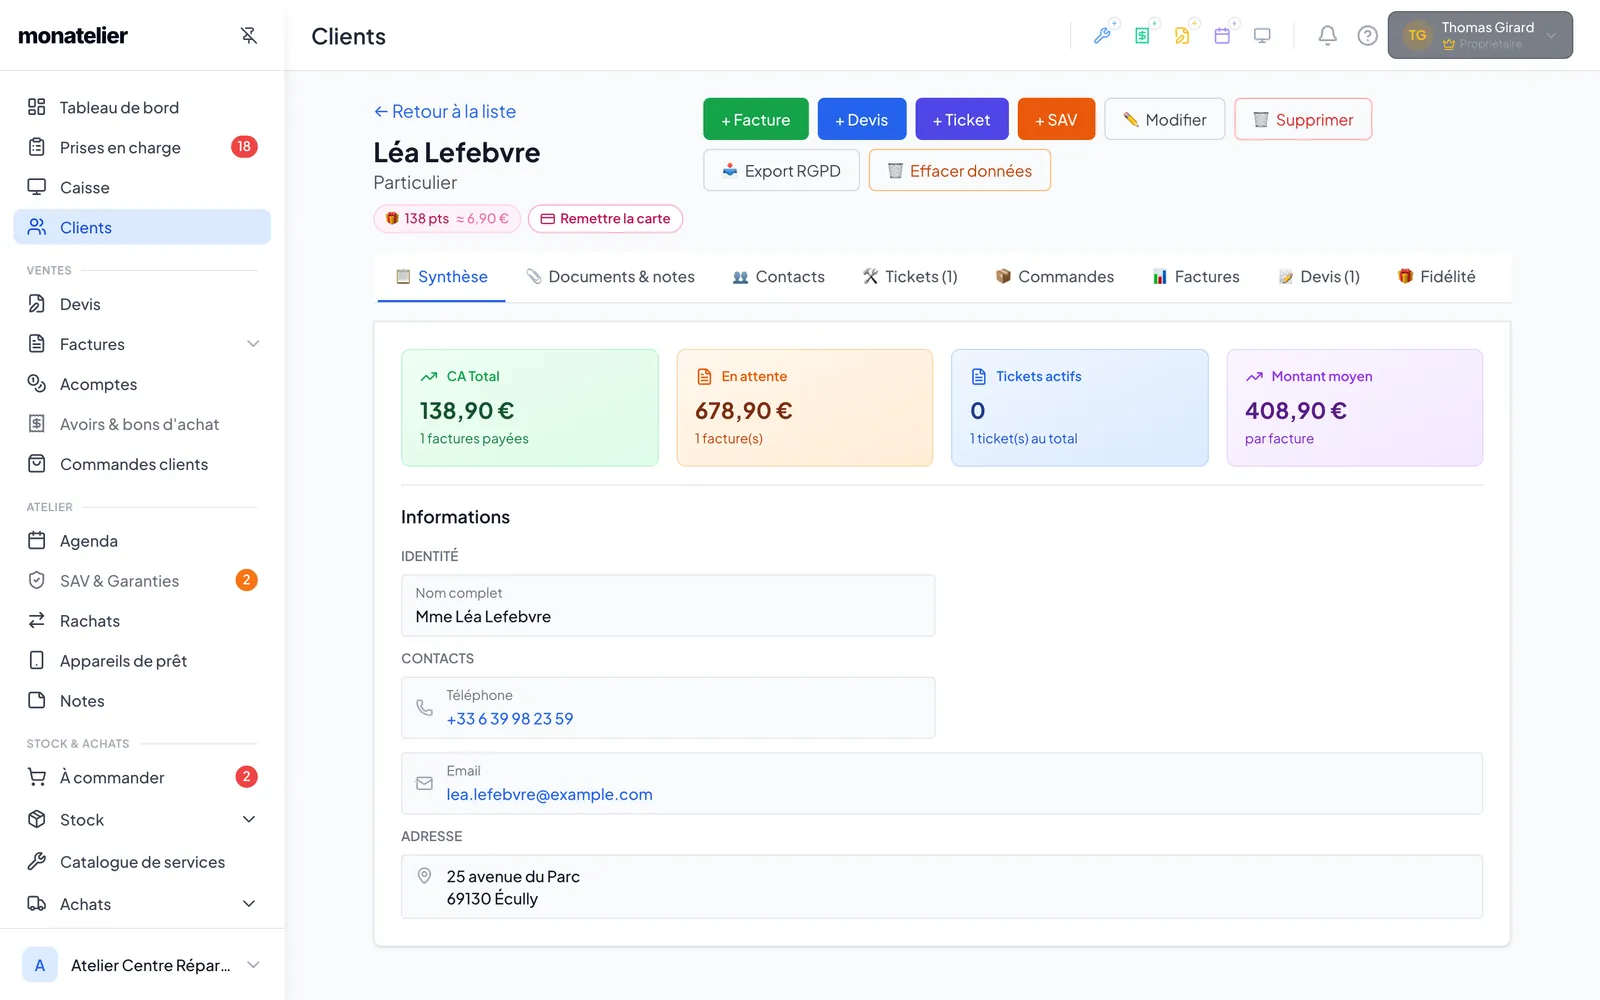1600x1000 pixels.
Task: Click Effacer données button
Action: point(960,170)
